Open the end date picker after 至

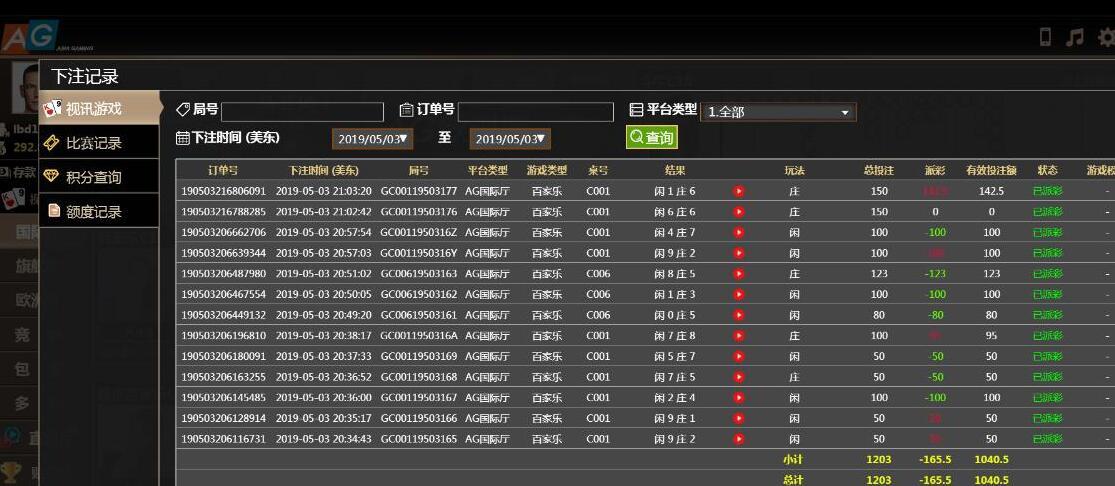(510, 139)
